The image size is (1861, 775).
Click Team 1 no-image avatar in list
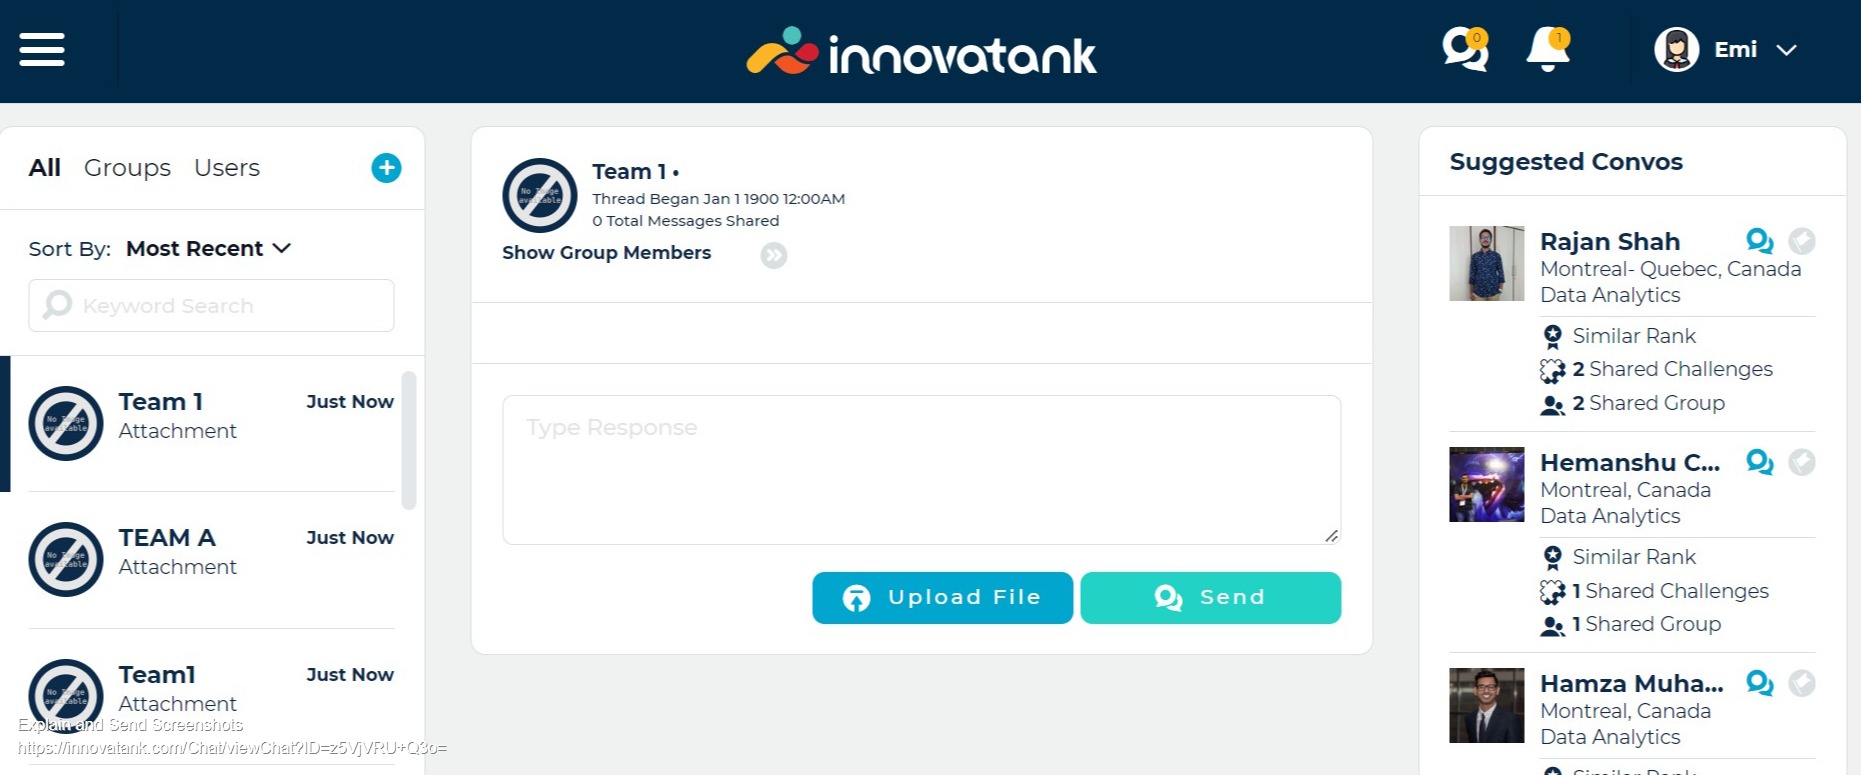[x=66, y=423]
